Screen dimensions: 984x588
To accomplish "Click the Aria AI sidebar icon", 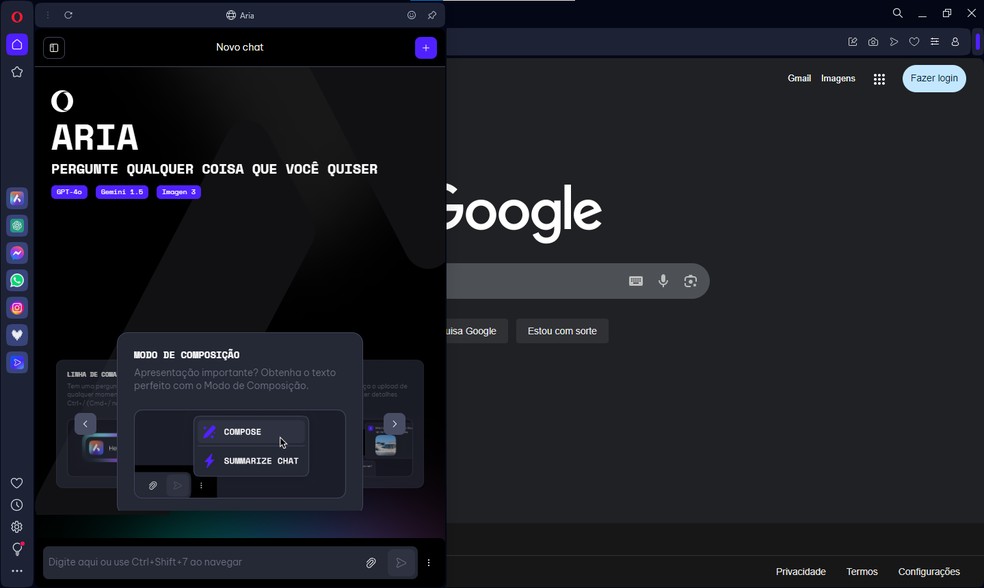I will point(17,198).
